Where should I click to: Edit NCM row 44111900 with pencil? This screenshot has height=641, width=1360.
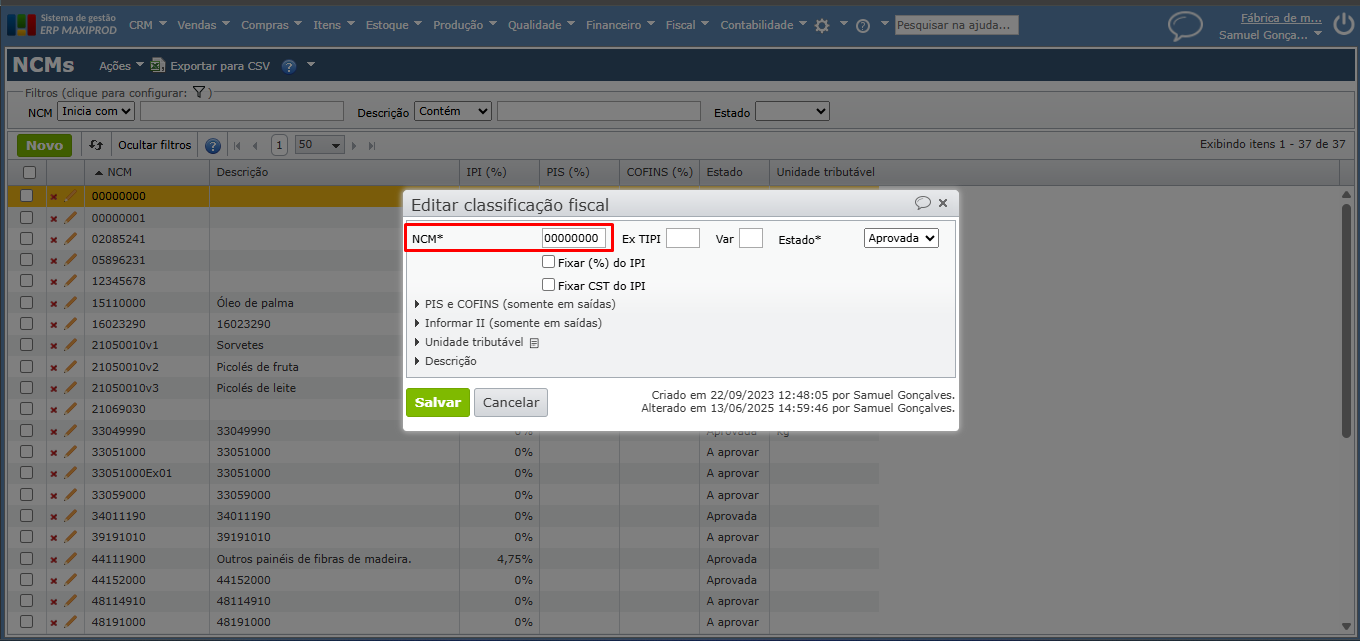click(x=71, y=558)
